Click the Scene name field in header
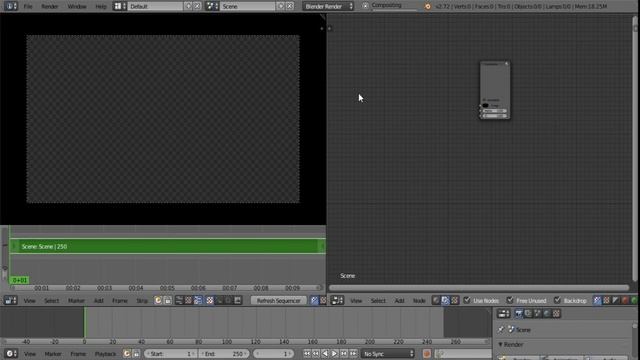This screenshot has width=640, height=360. pyautogui.click(x=247, y=6)
